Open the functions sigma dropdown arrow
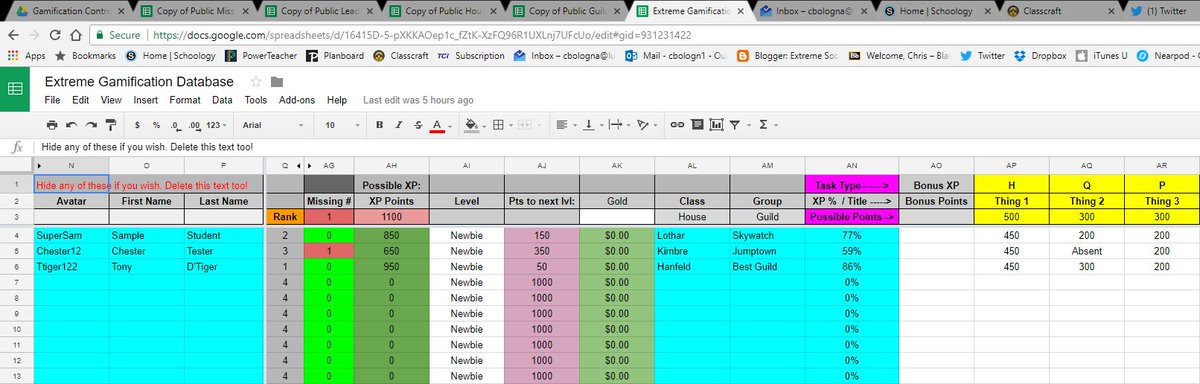The width and height of the screenshot is (1200, 384). click(777, 125)
